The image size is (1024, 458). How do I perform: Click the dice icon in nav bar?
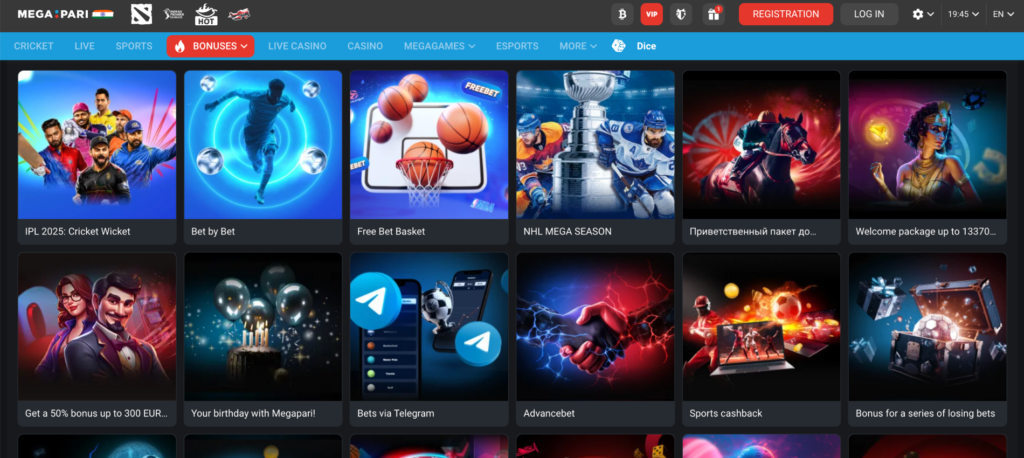point(618,46)
